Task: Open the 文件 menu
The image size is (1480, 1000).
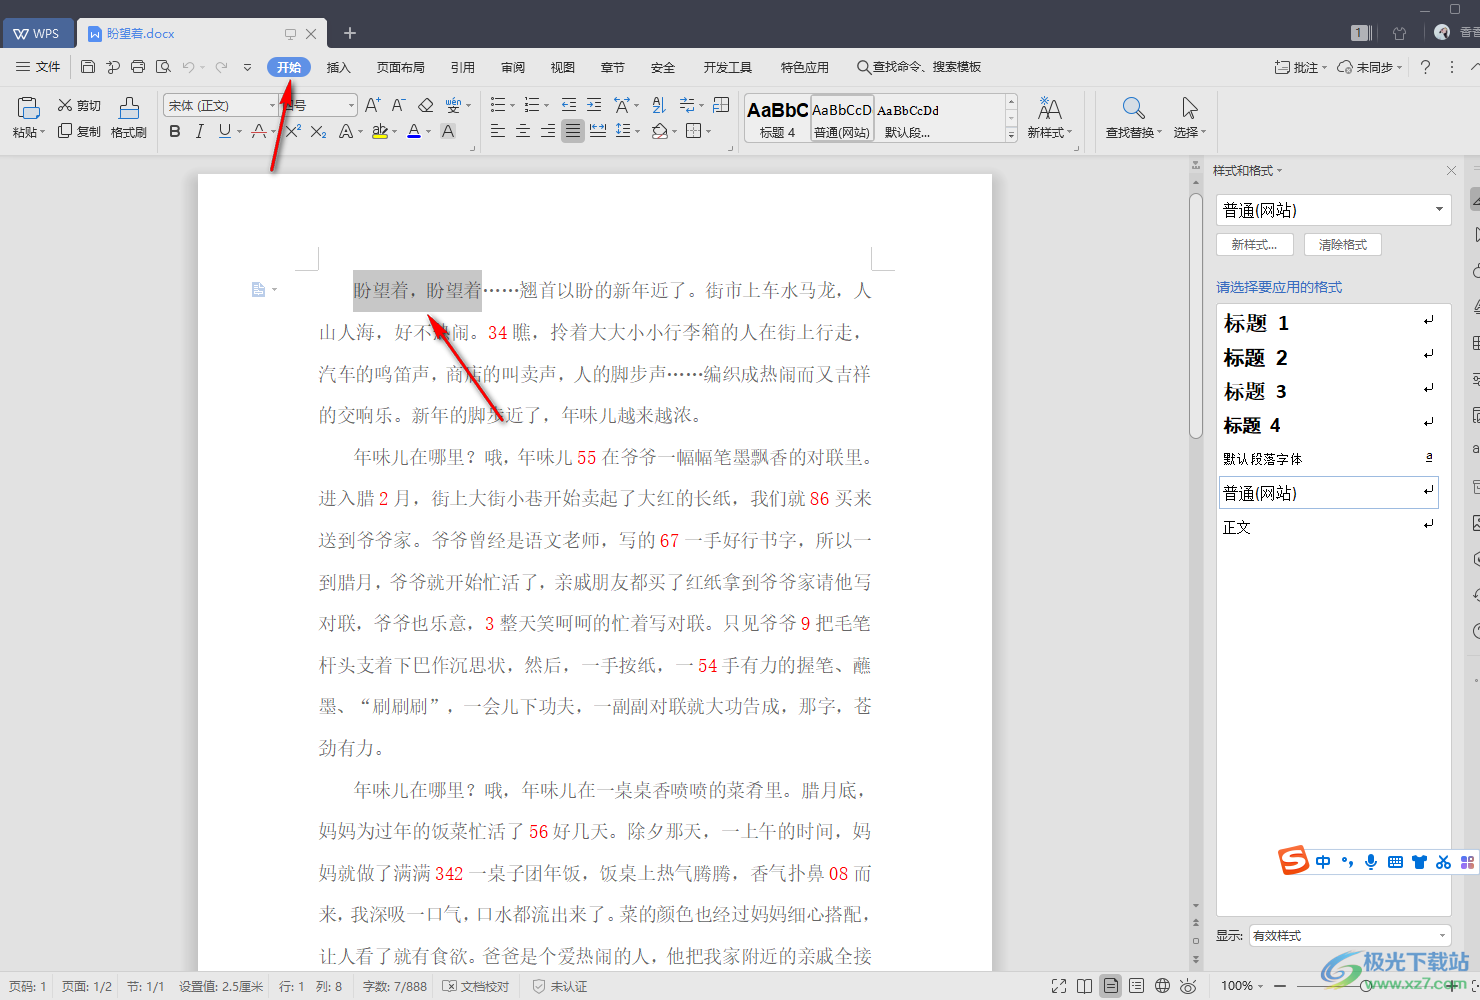Action: [x=38, y=67]
